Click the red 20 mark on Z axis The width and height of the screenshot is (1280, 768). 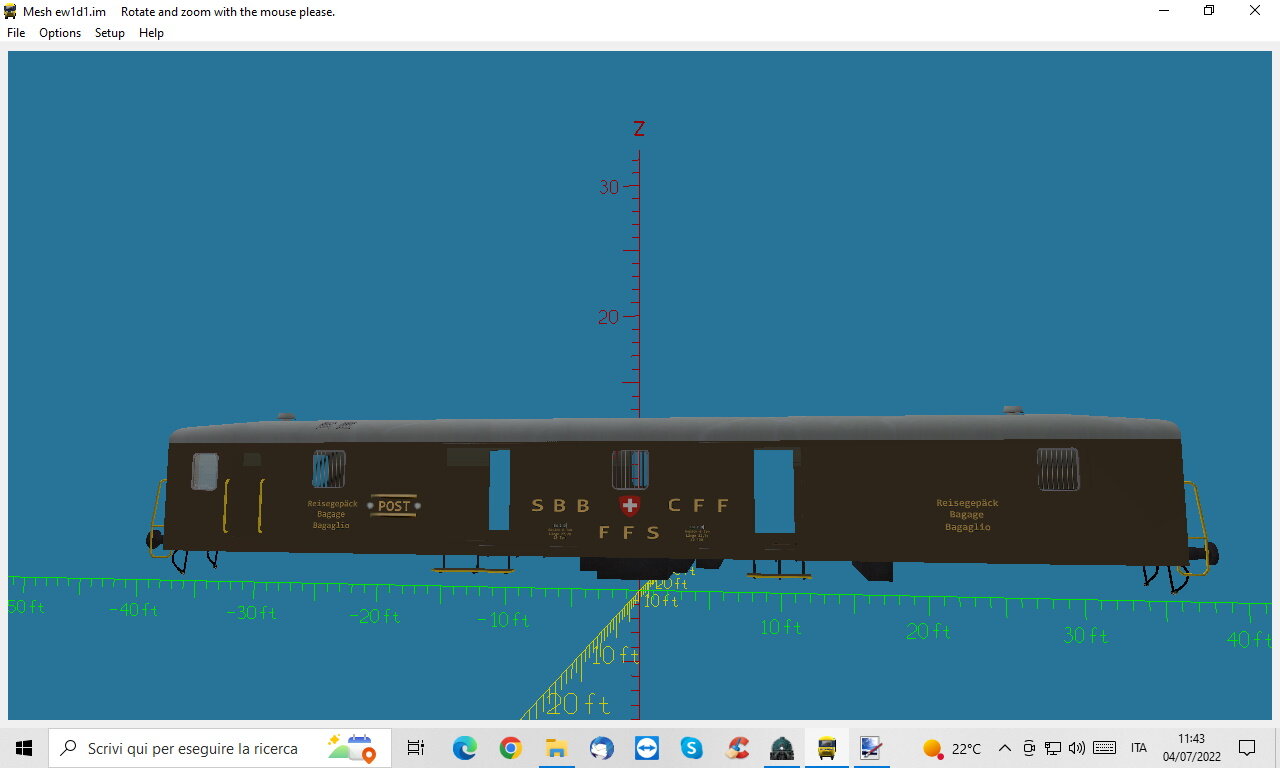(x=608, y=318)
